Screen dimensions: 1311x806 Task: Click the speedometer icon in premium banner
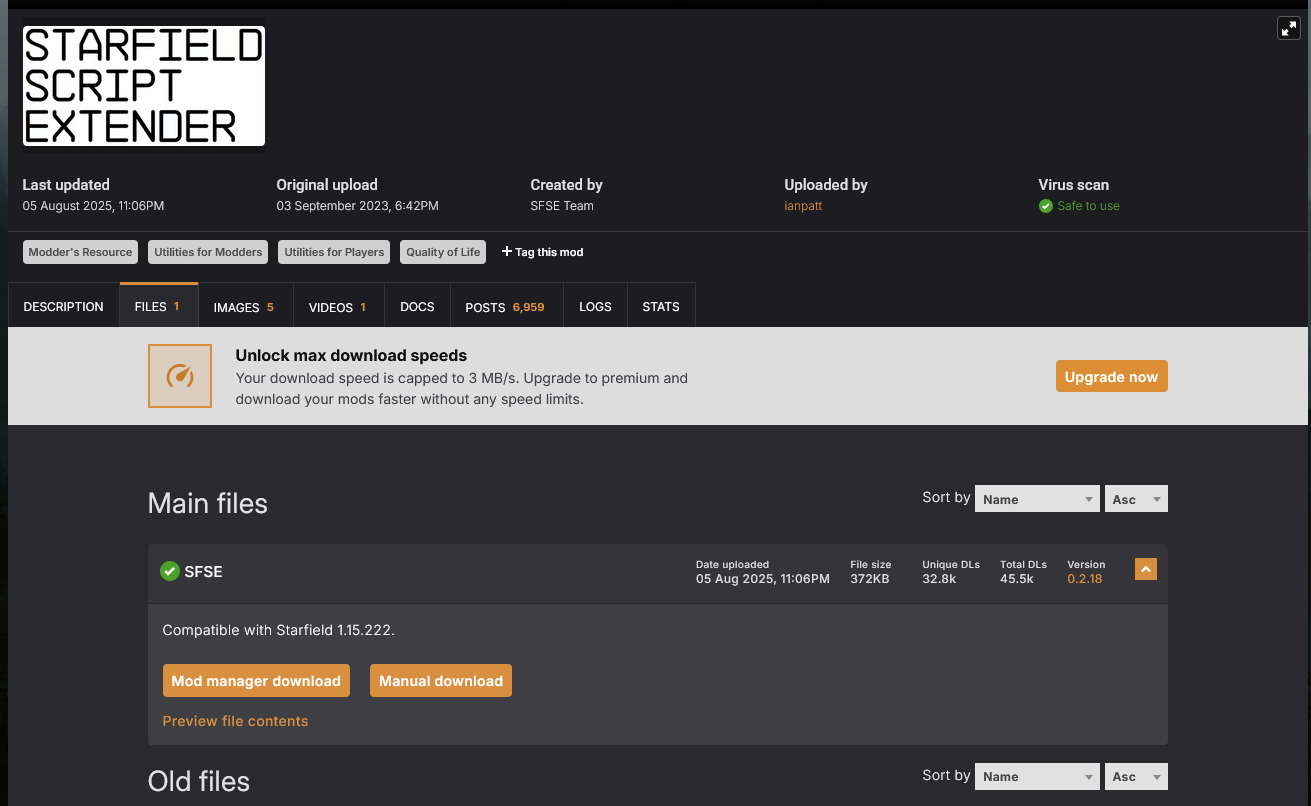coord(180,376)
